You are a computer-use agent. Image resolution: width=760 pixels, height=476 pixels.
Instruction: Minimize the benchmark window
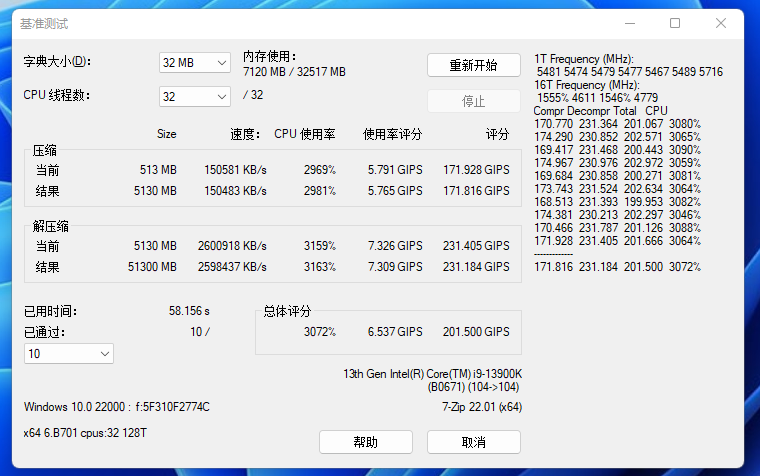point(628,23)
